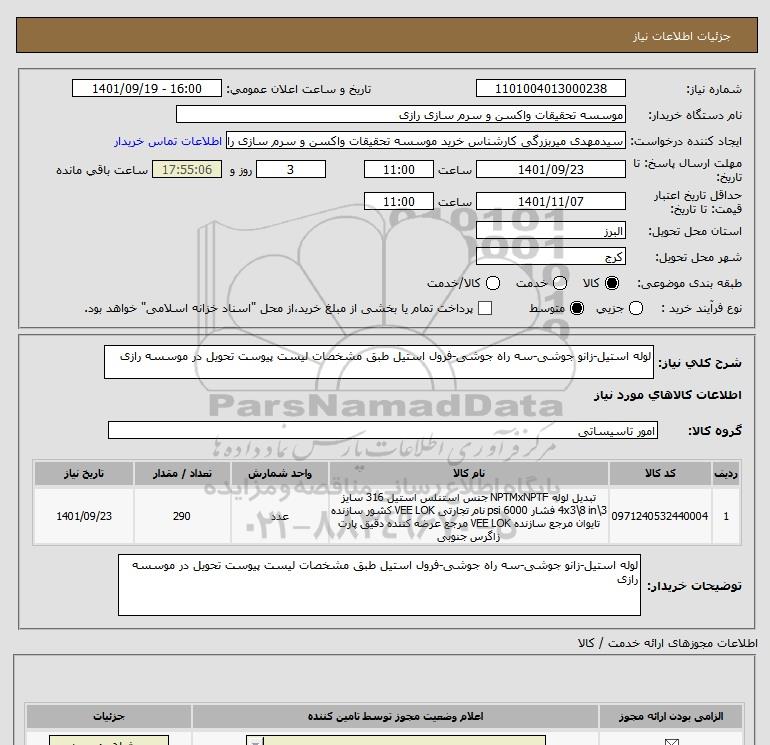The width and height of the screenshot is (770, 745).
Task: Click need date cell 1401/09/23 in table
Action: tap(84, 516)
